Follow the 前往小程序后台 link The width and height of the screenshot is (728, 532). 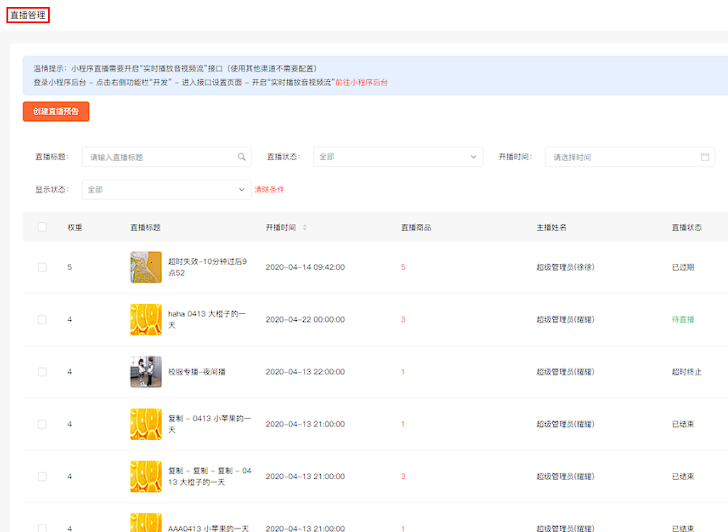pos(361,82)
